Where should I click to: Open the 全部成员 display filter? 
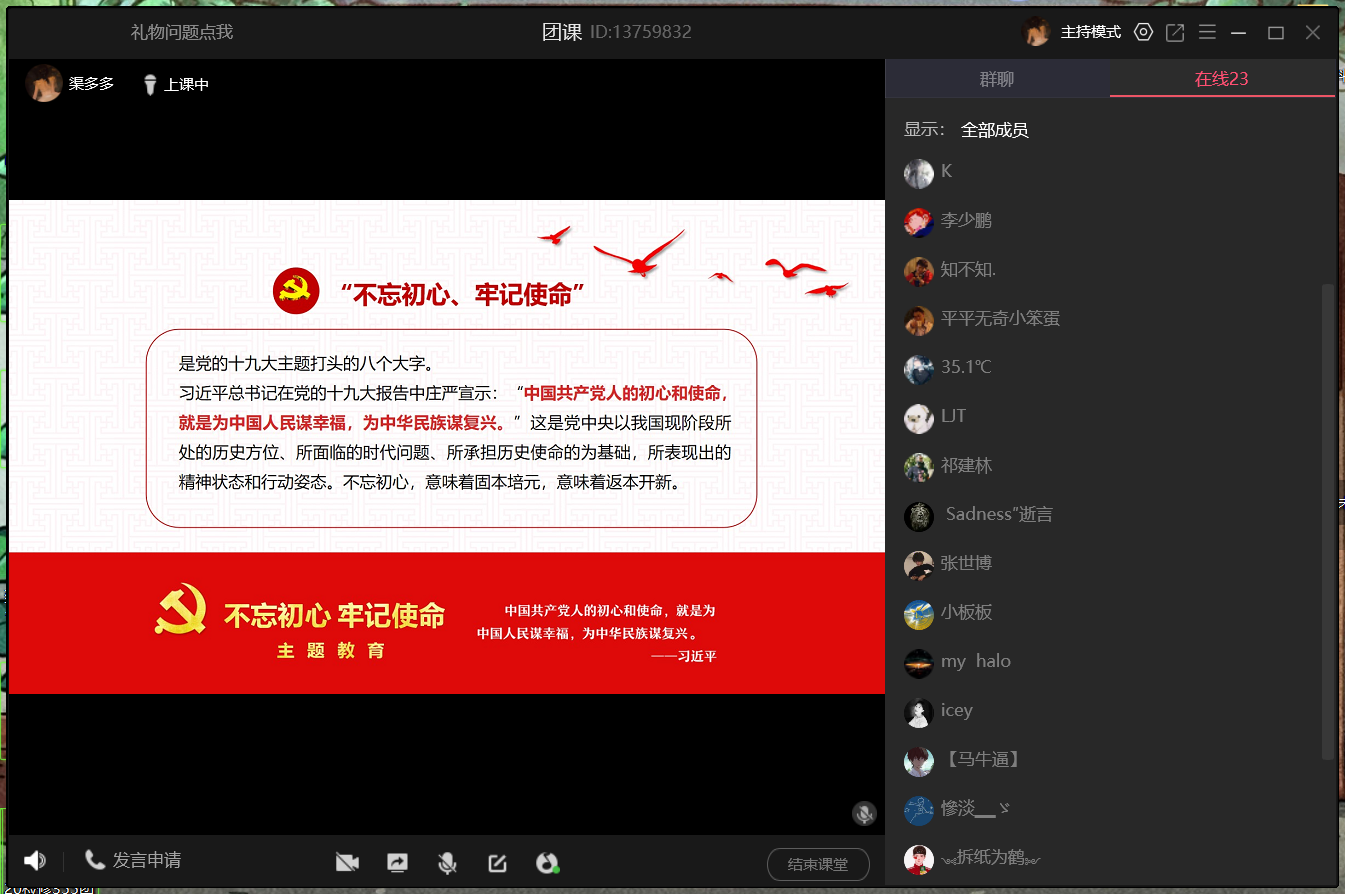coord(994,130)
